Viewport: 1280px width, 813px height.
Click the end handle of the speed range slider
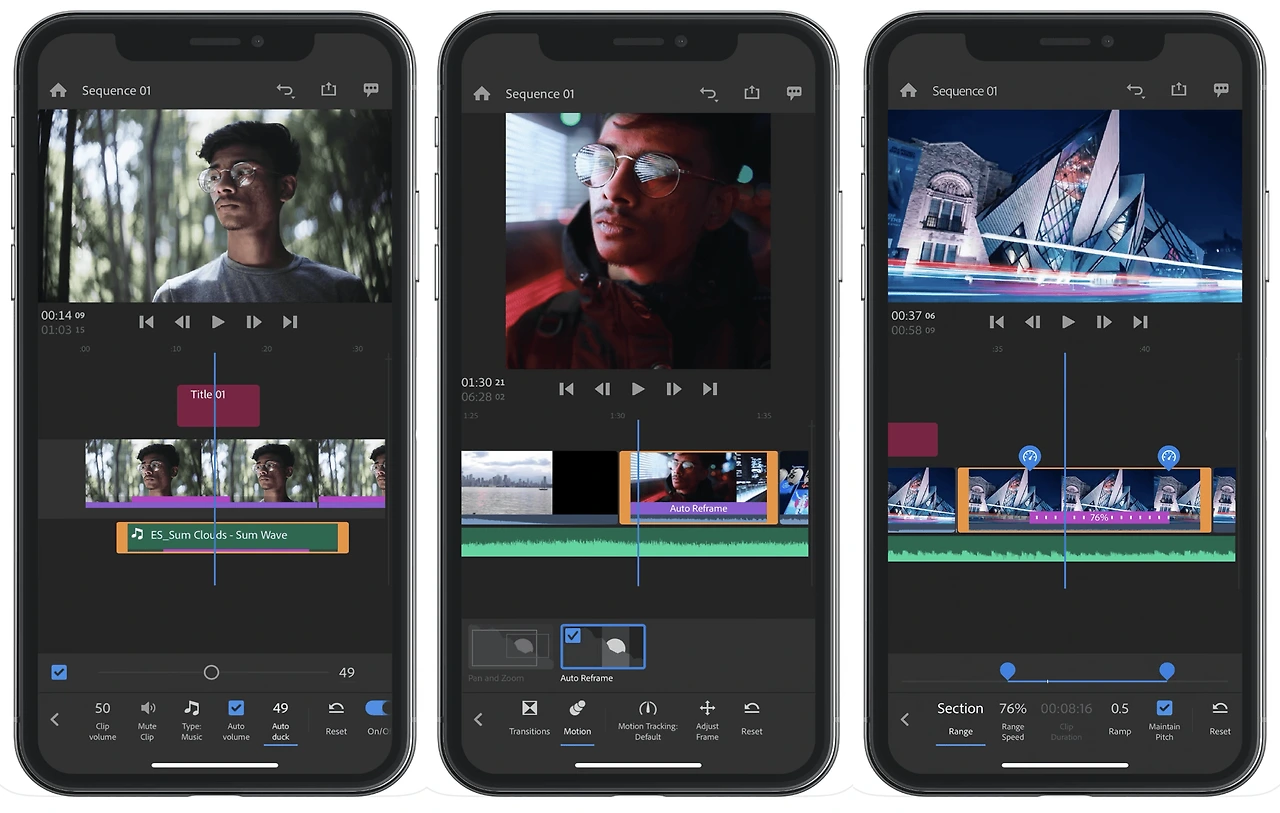[x=1166, y=671]
